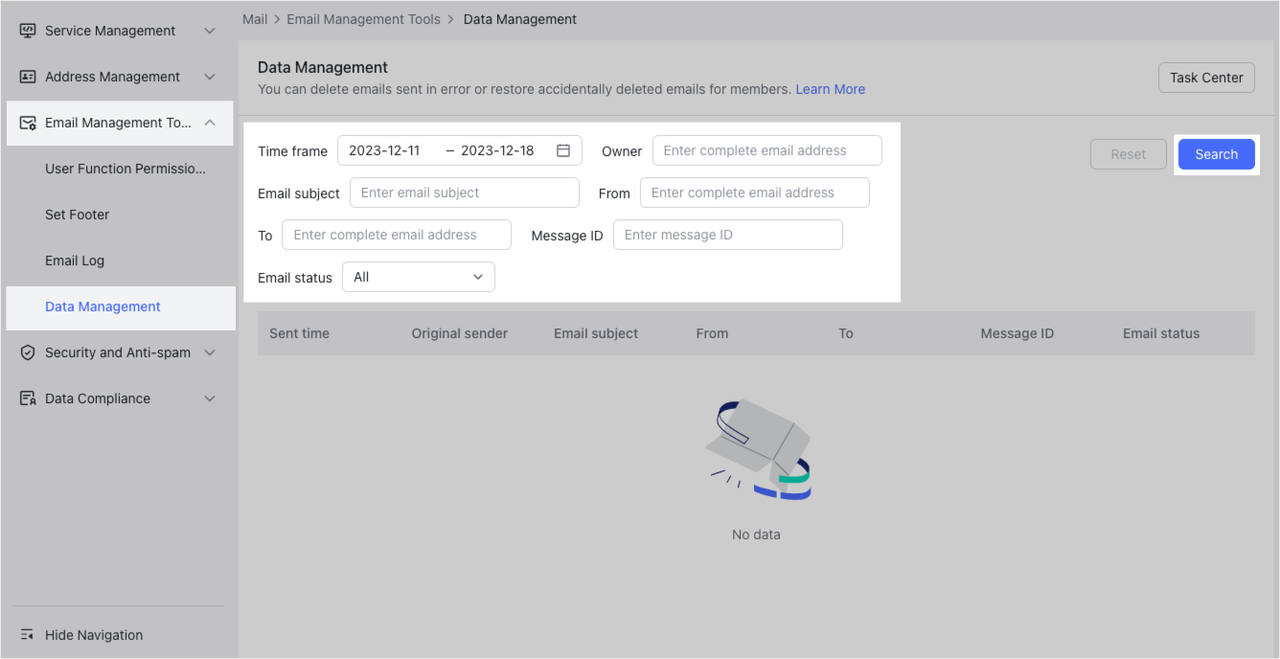Screen dimensions: 1280x659
Task: Click the Service Management monitor icon
Action: (x=28, y=31)
